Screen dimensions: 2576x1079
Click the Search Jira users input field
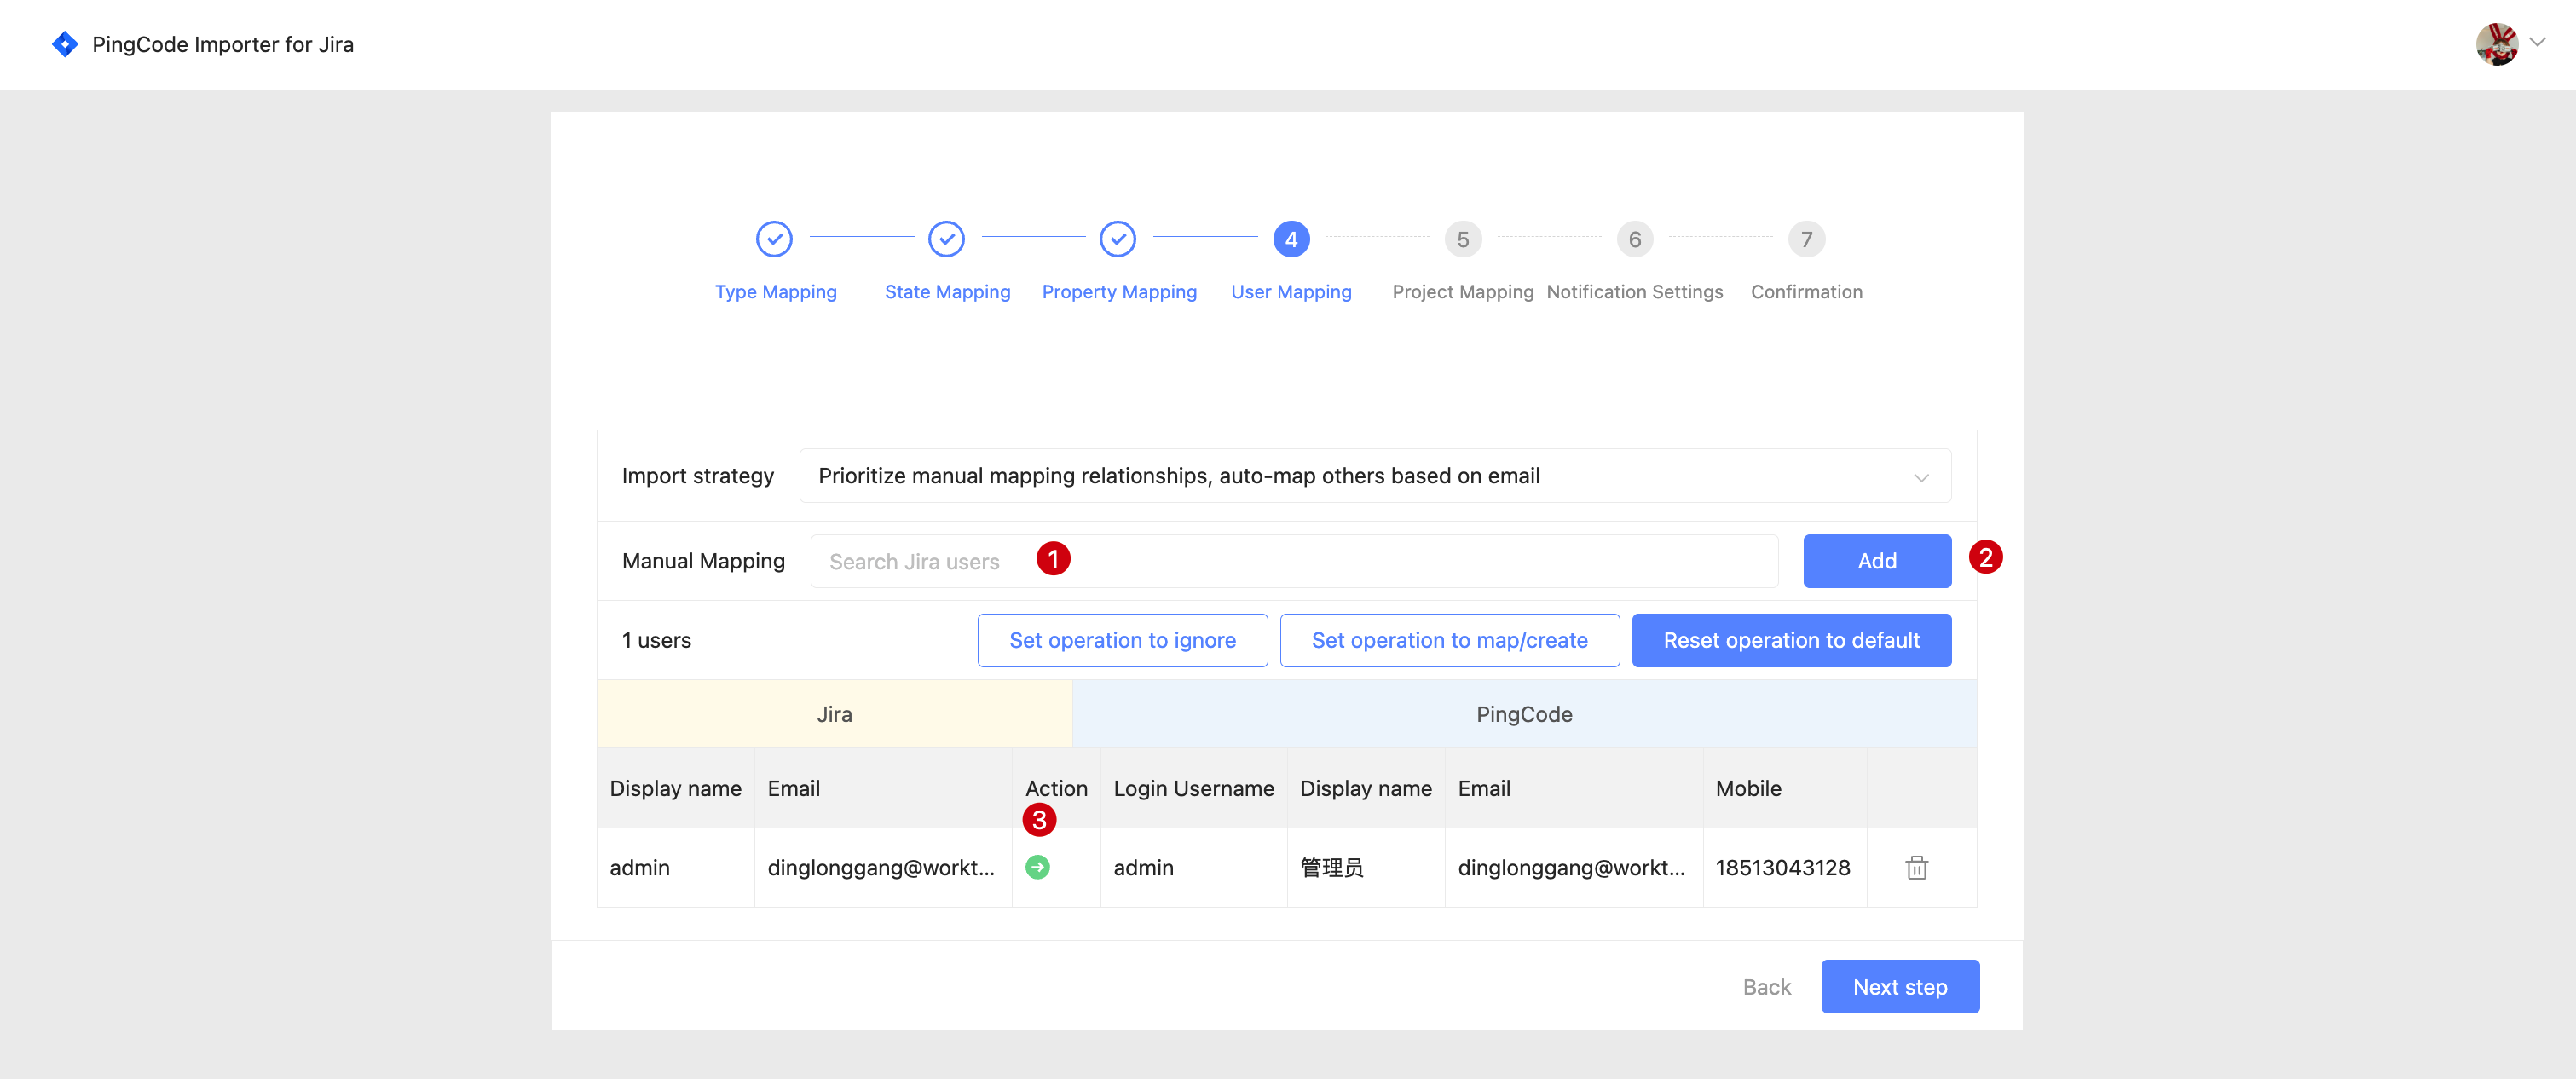click(1200, 561)
